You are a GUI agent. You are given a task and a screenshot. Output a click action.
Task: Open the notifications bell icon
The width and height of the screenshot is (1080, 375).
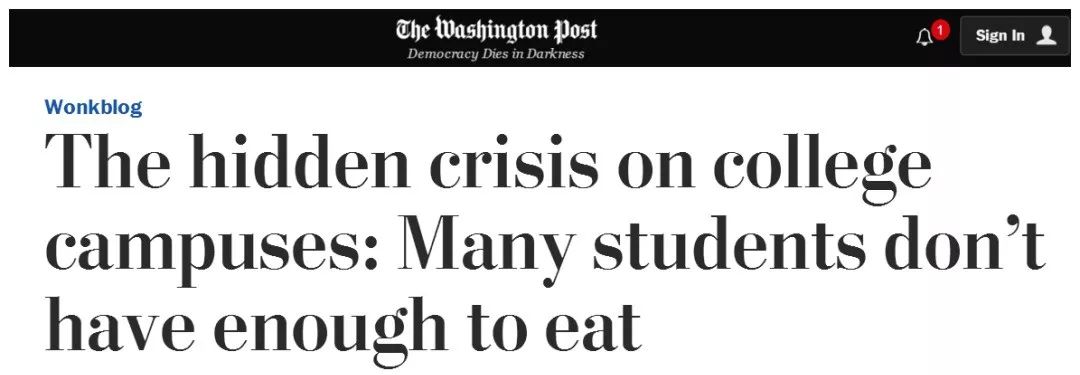[x=924, y=37]
